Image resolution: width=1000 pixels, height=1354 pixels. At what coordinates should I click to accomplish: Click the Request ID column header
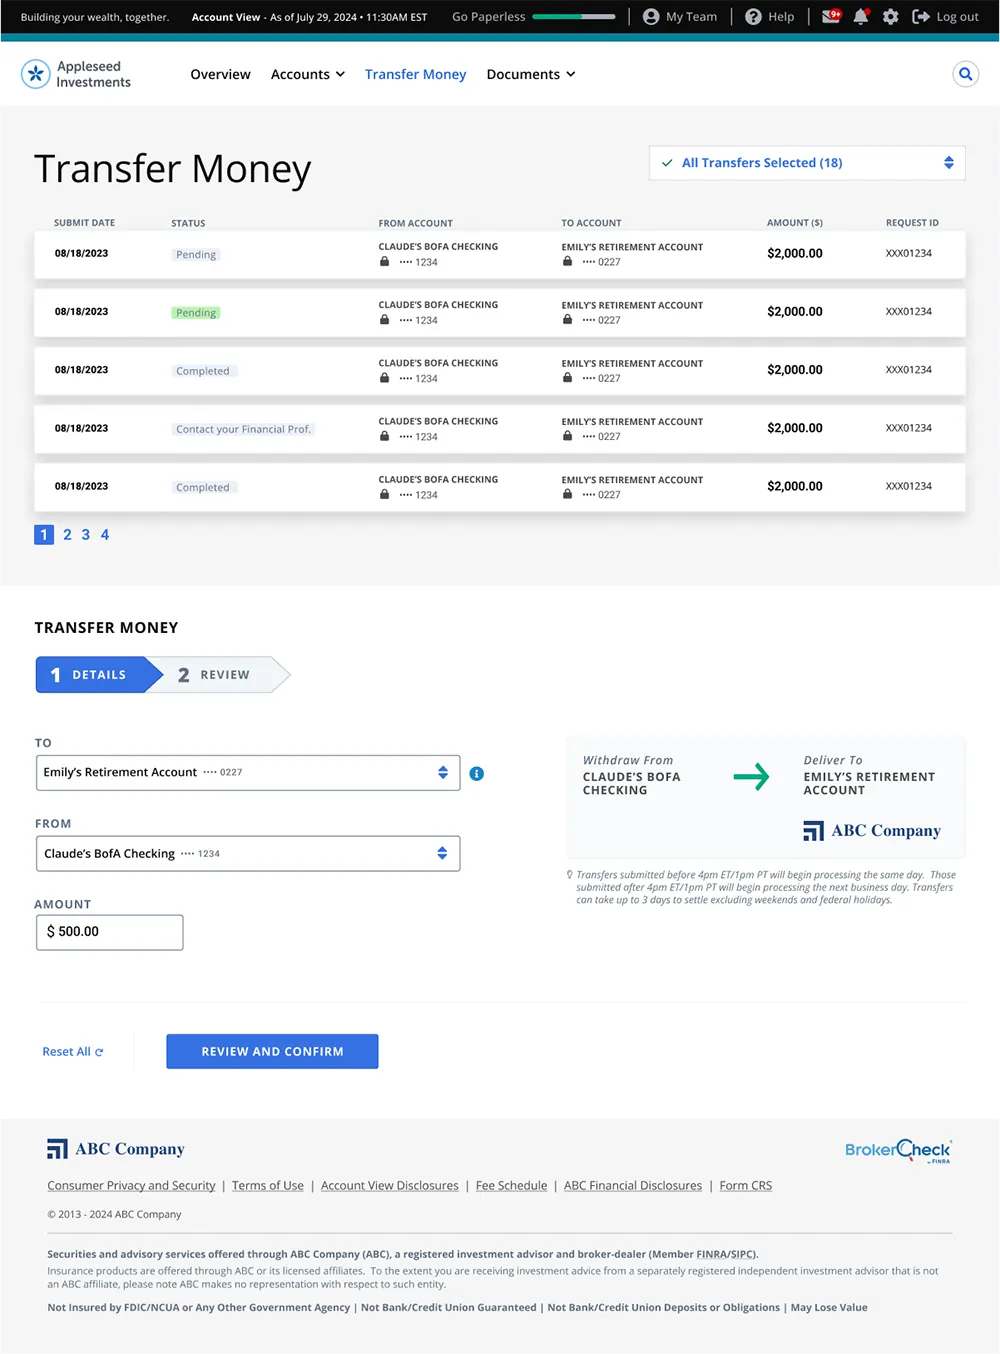click(x=912, y=223)
